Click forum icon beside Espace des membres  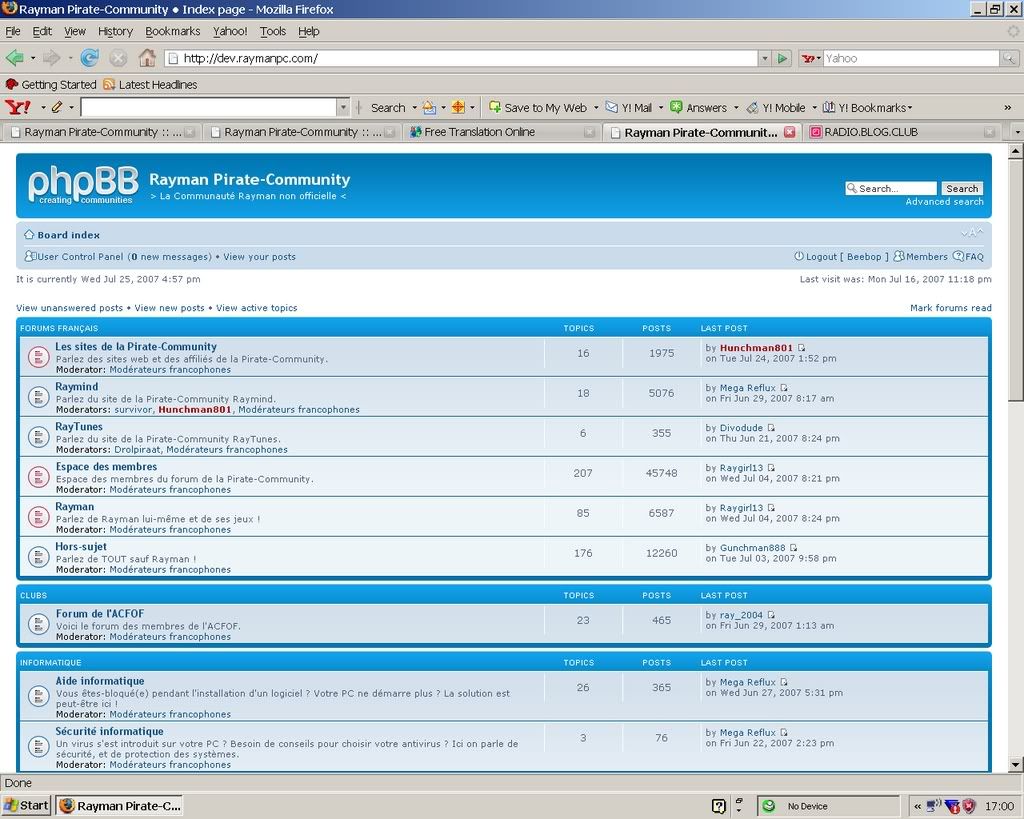(39, 477)
